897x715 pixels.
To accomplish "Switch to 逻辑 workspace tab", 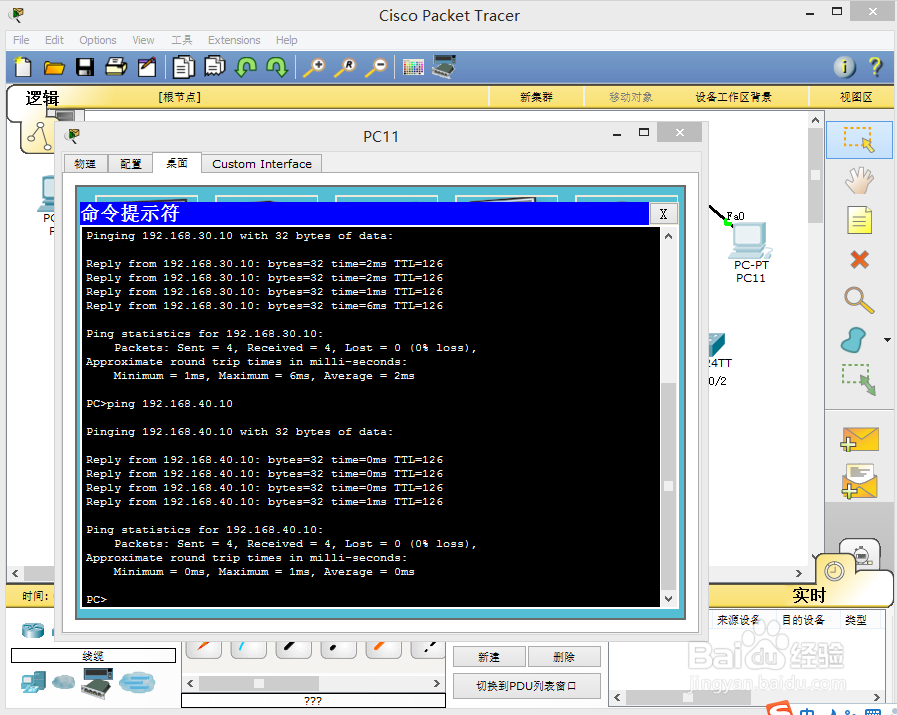I will pos(42,98).
